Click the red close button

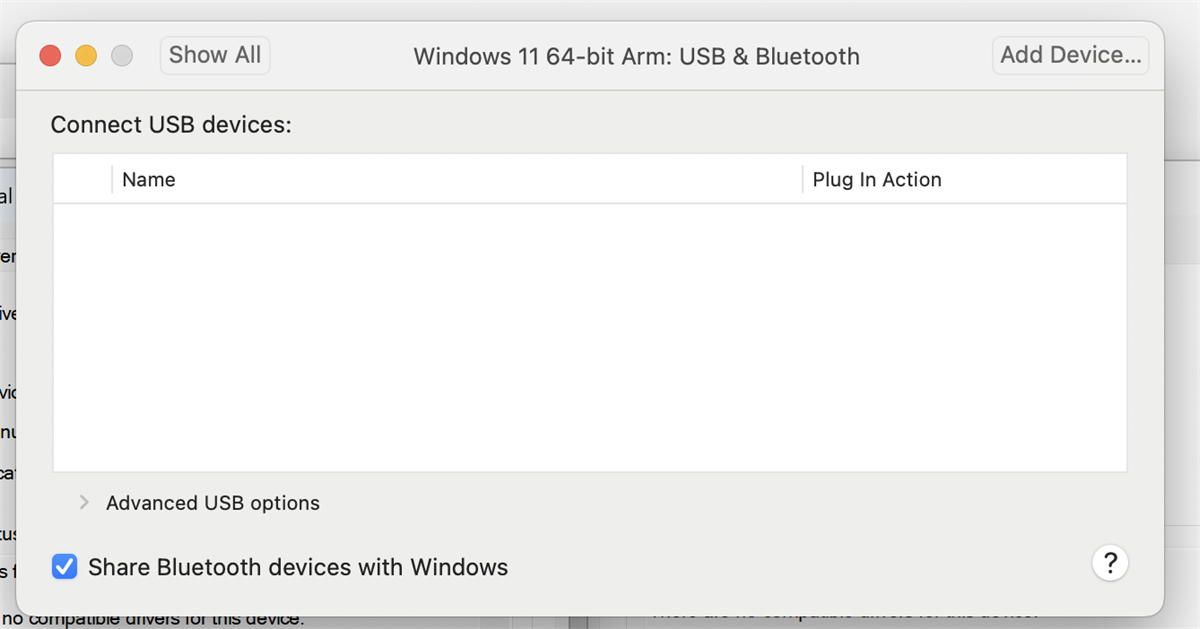coord(49,55)
